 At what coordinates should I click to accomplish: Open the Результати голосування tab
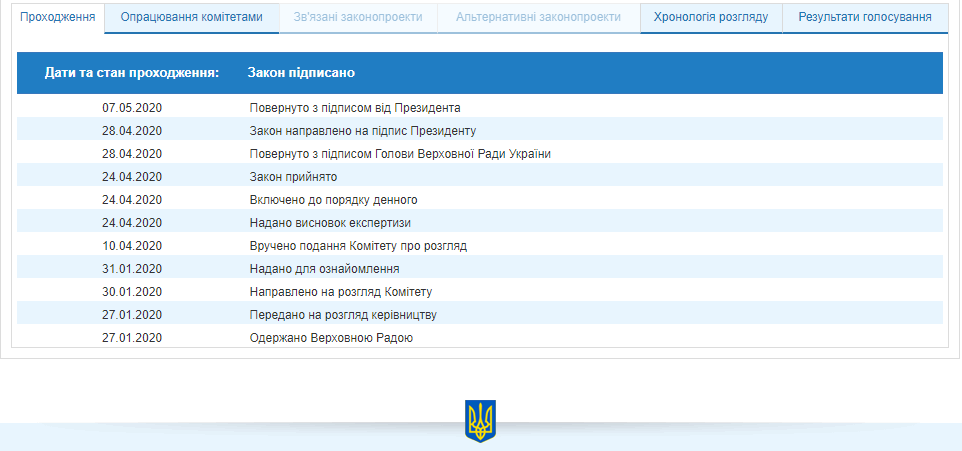pos(865,17)
